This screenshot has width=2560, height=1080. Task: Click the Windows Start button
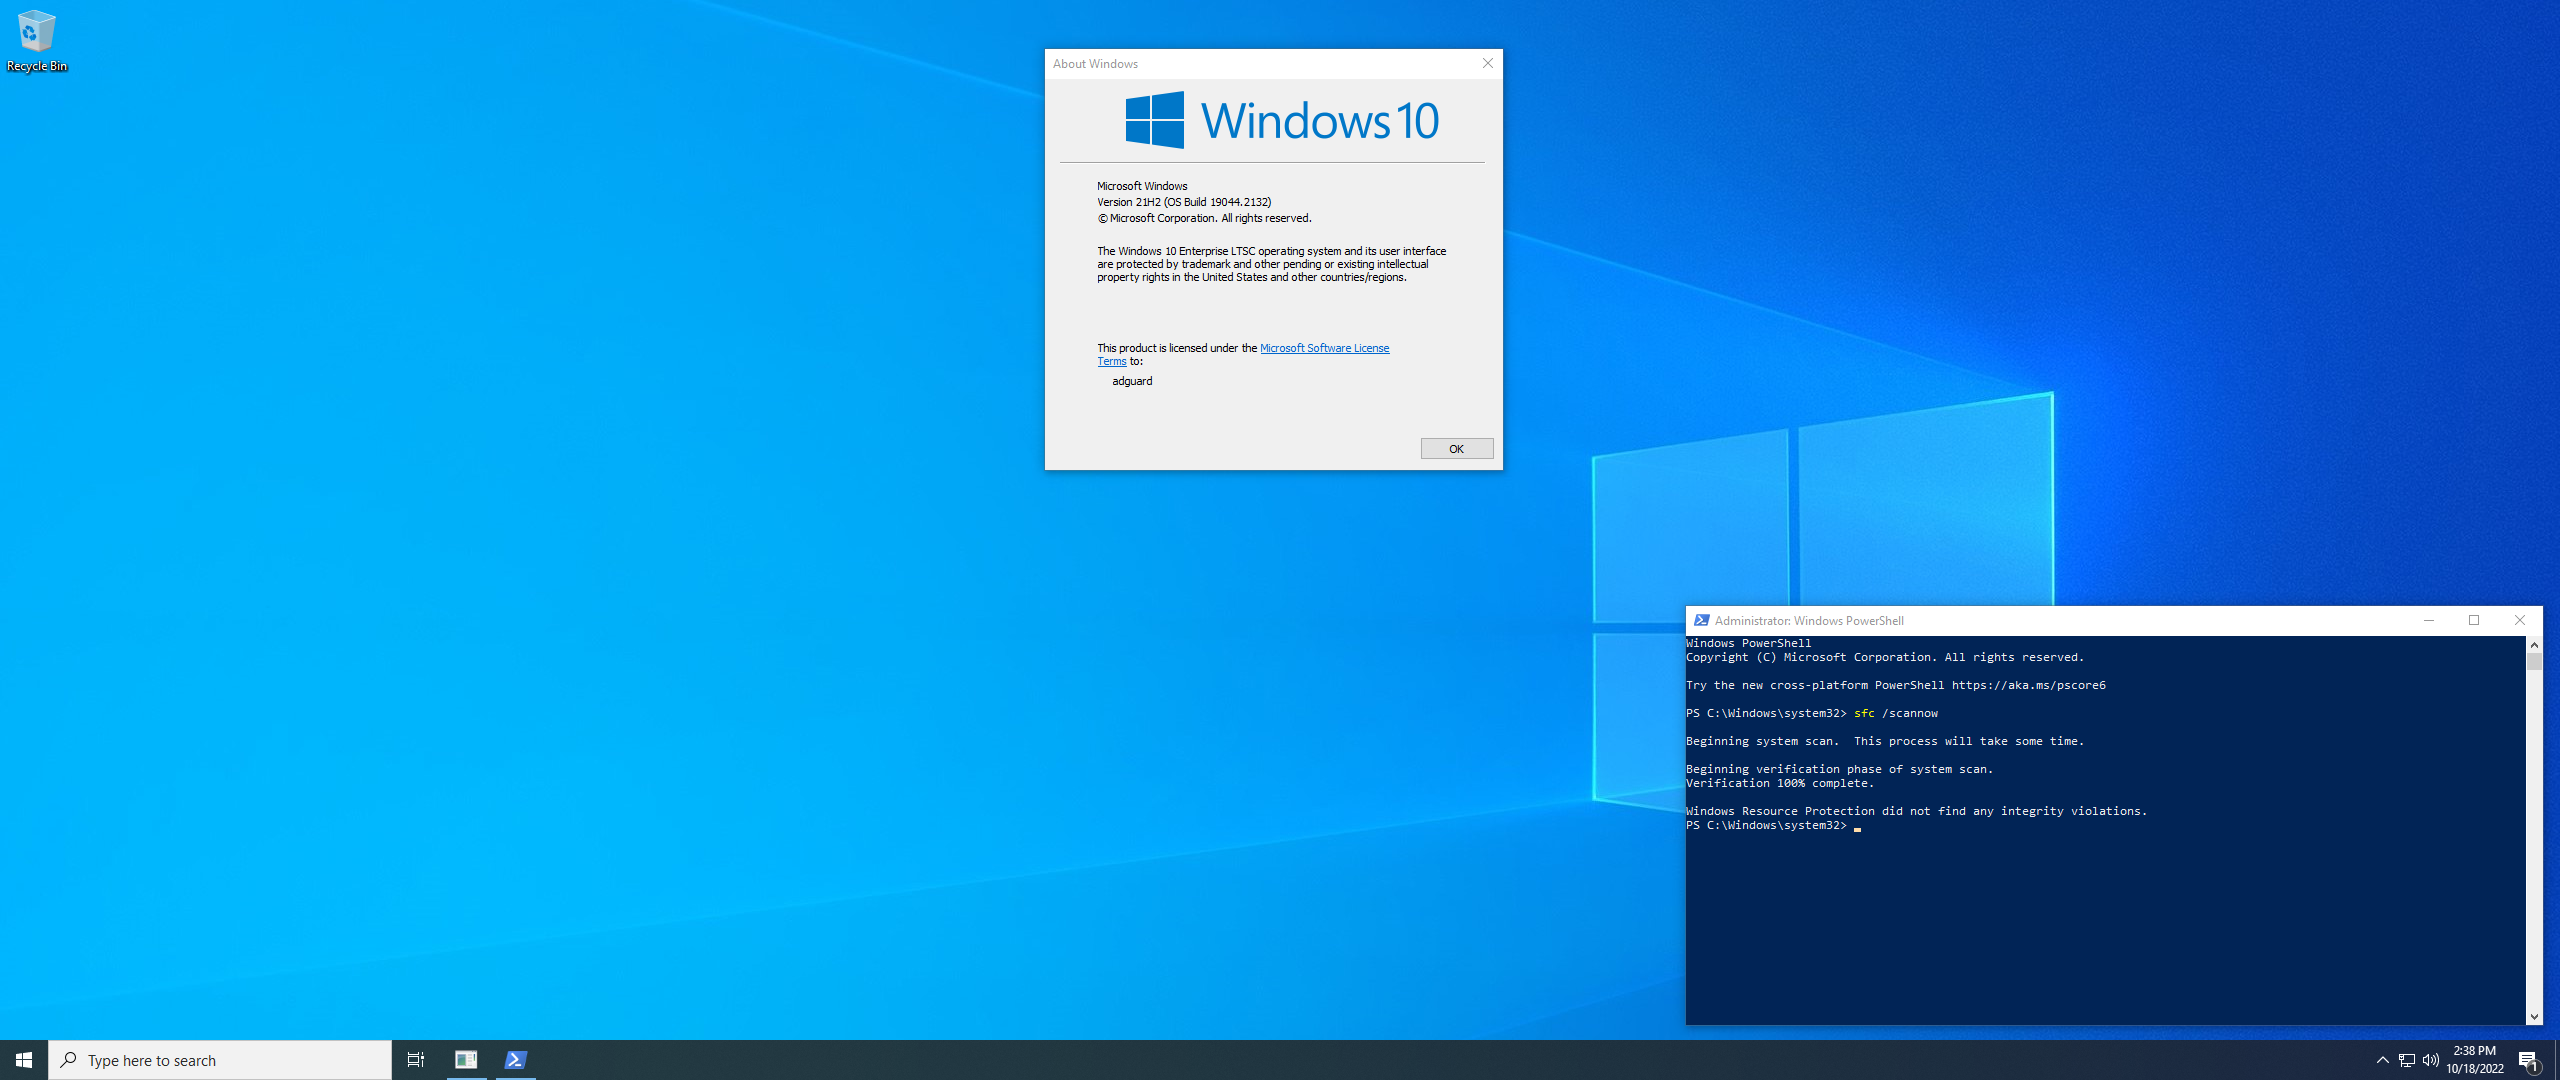pos(24,1060)
